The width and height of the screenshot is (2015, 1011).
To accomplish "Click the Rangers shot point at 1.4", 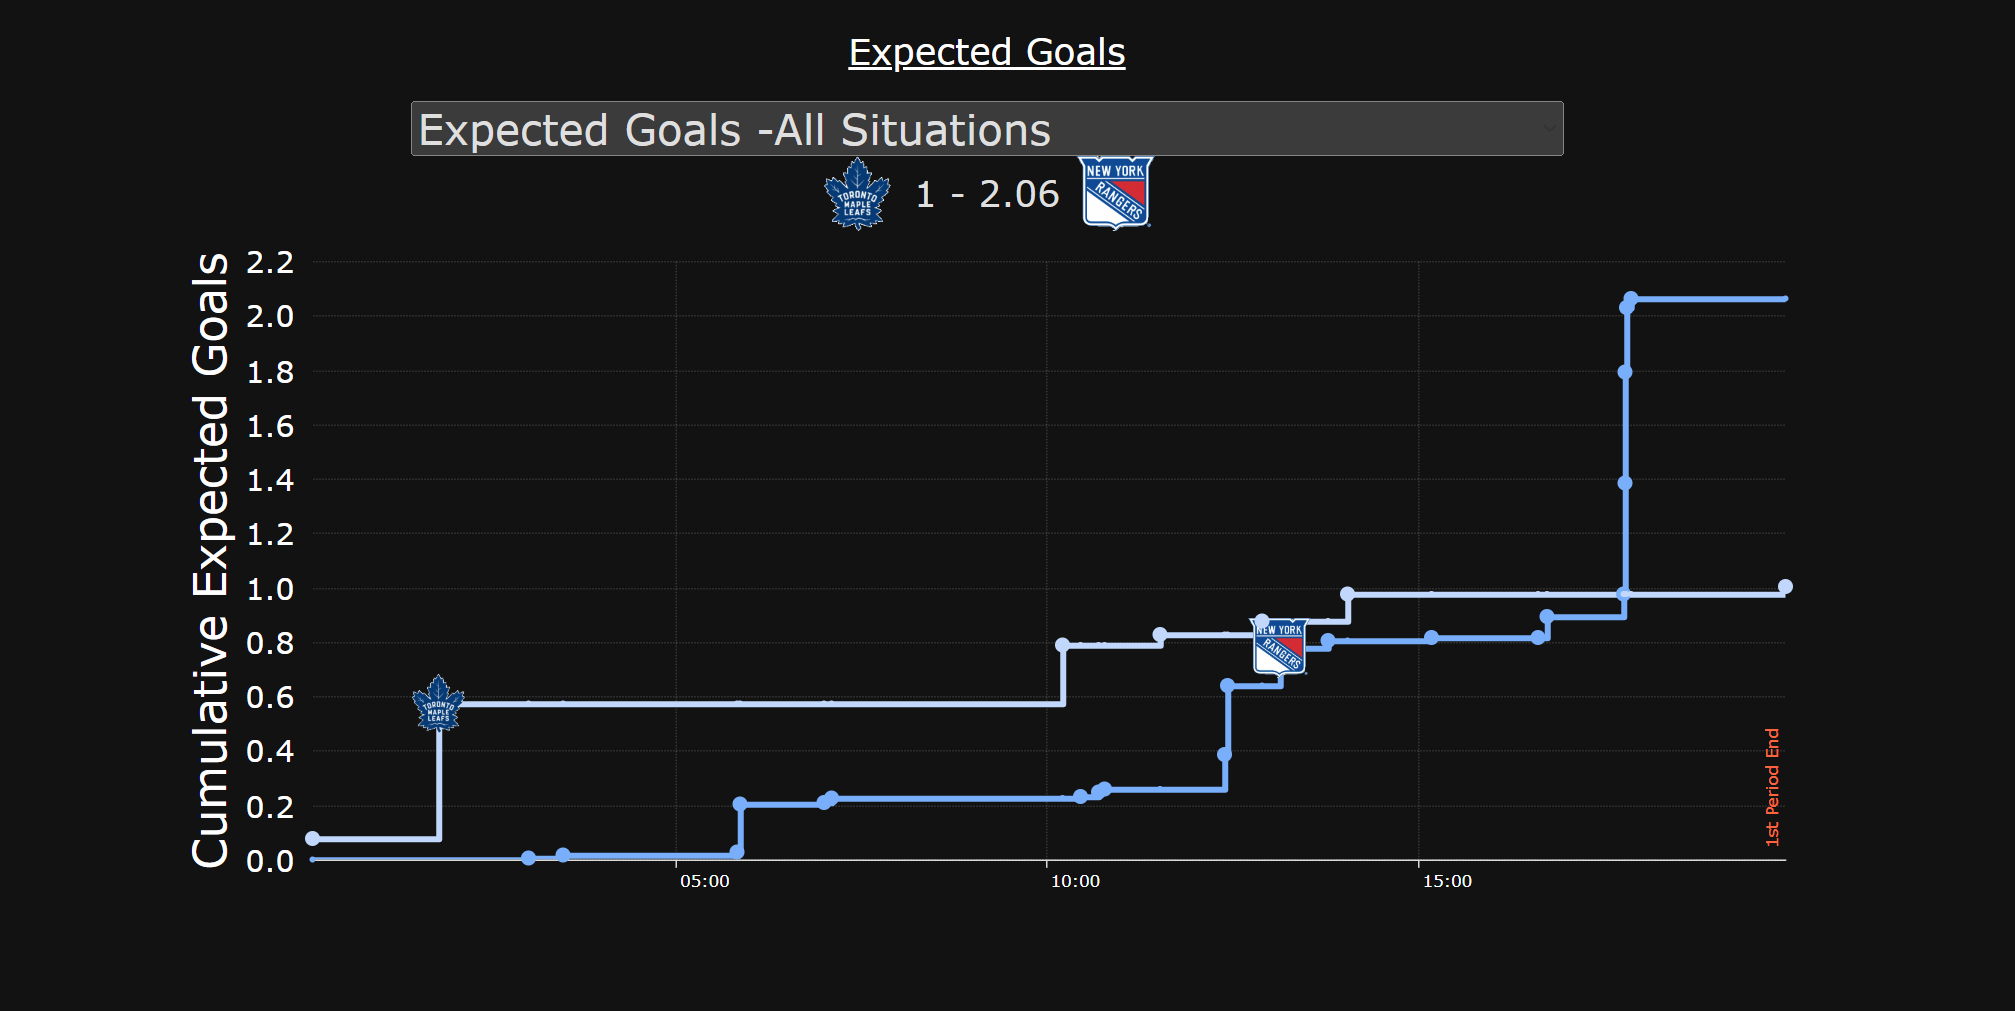I will pyautogui.click(x=1625, y=483).
